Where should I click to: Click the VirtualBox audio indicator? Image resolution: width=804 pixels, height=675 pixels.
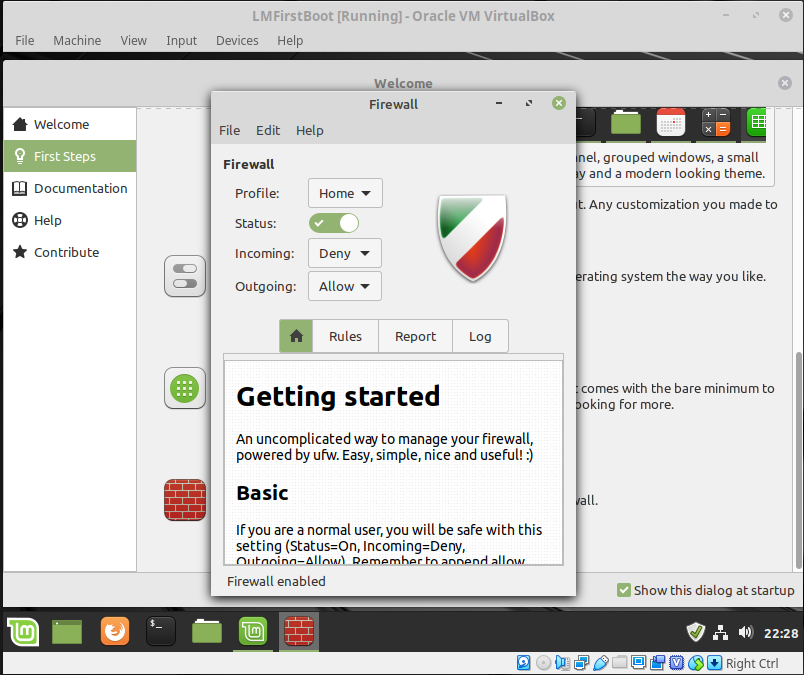tap(562, 663)
